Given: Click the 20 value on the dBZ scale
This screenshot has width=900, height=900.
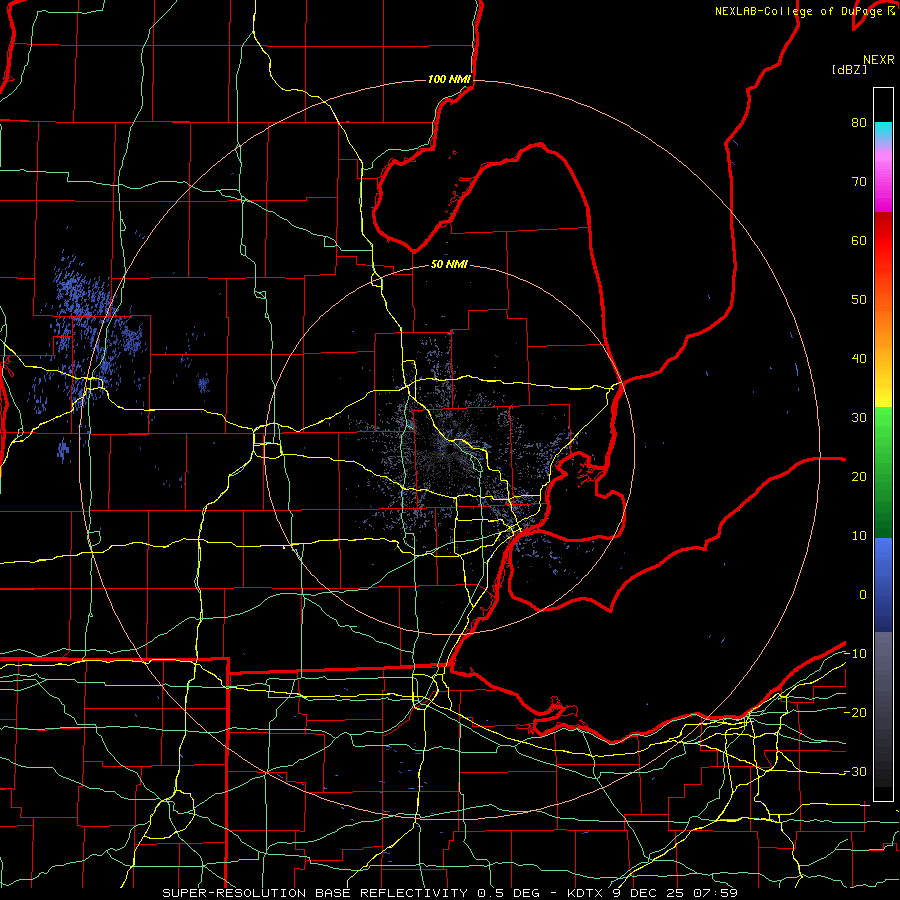Looking at the screenshot, I should click(x=859, y=476).
